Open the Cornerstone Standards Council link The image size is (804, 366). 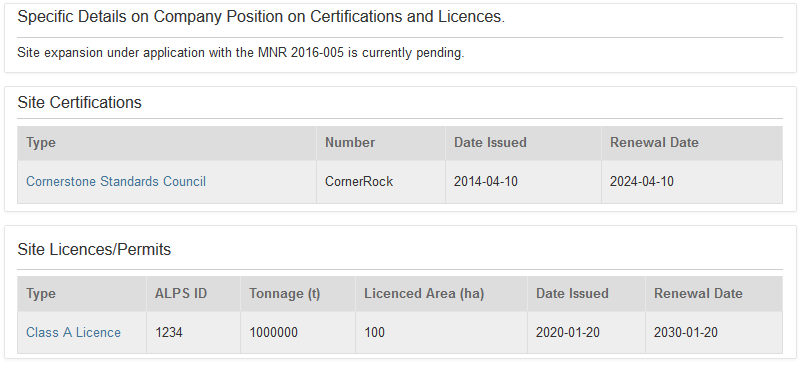coord(116,181)
